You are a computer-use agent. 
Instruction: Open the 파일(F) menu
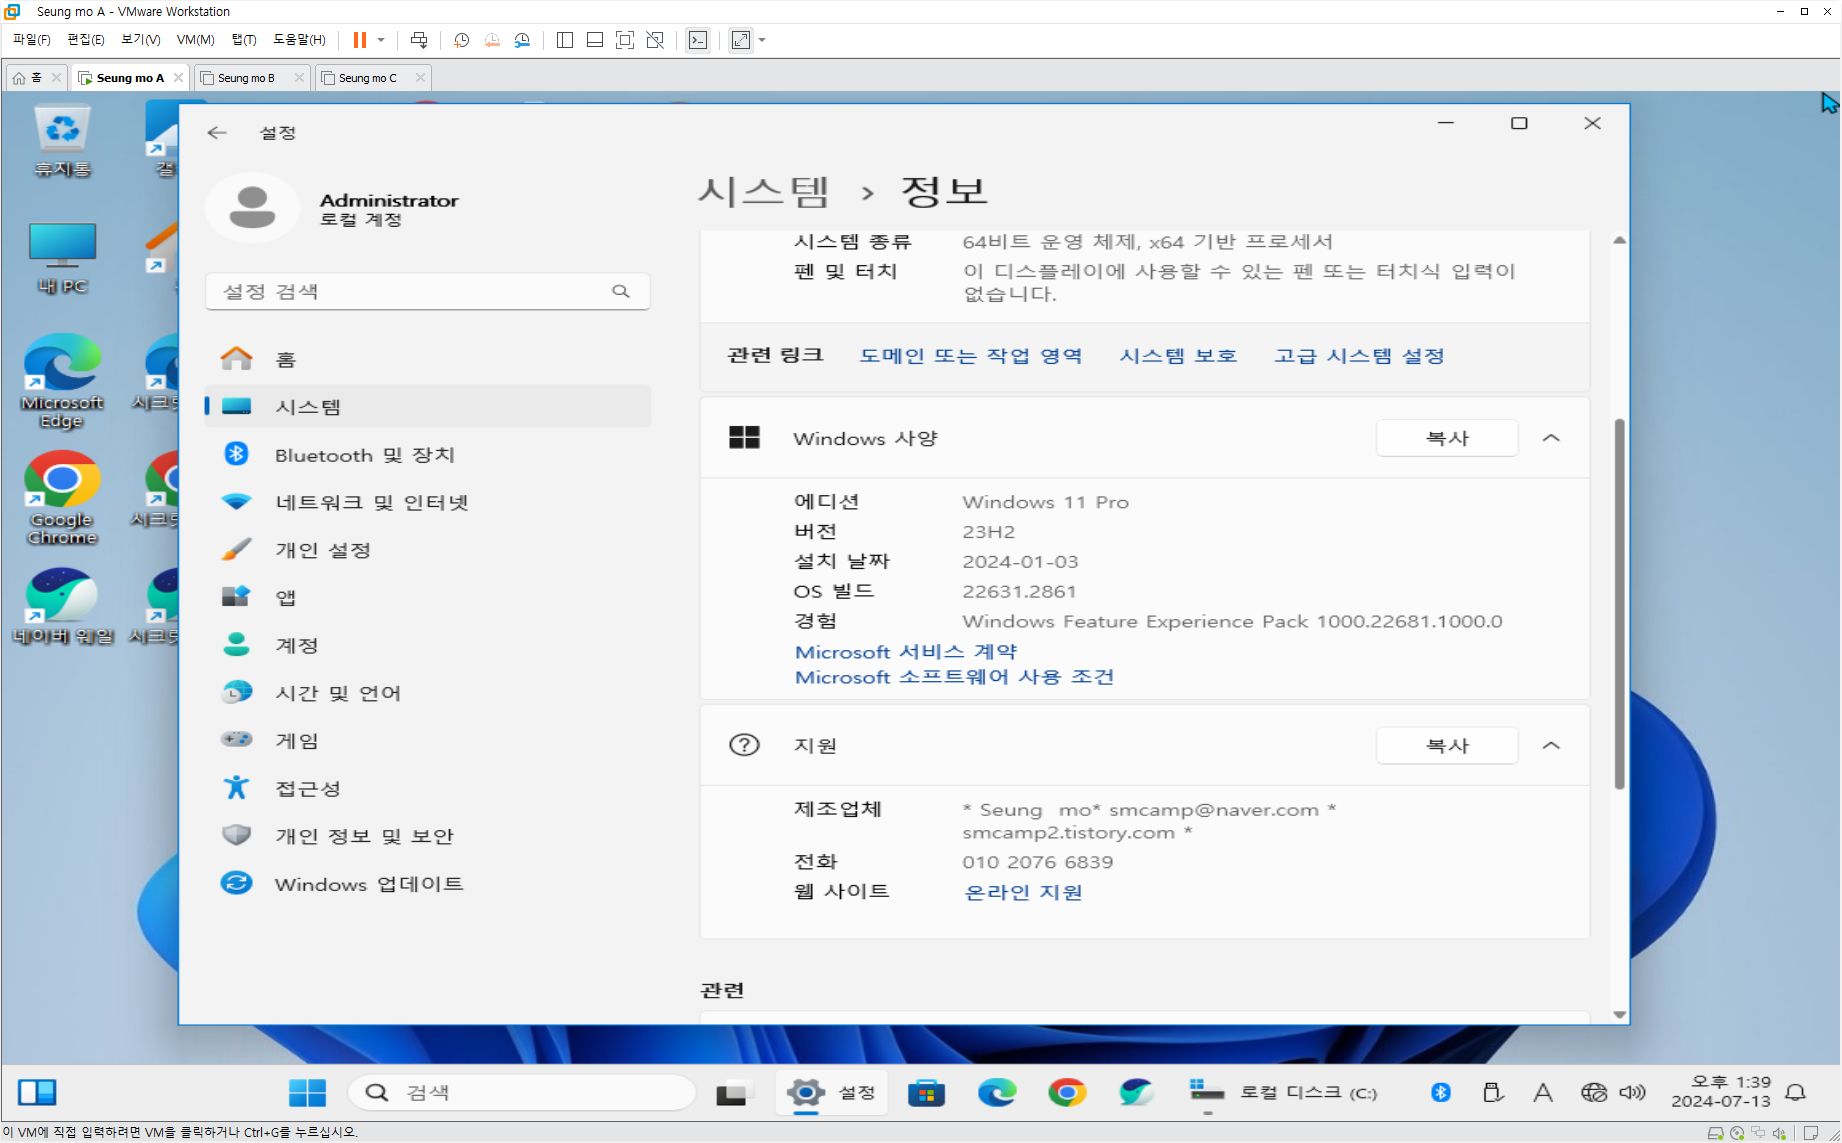[31, 40]
